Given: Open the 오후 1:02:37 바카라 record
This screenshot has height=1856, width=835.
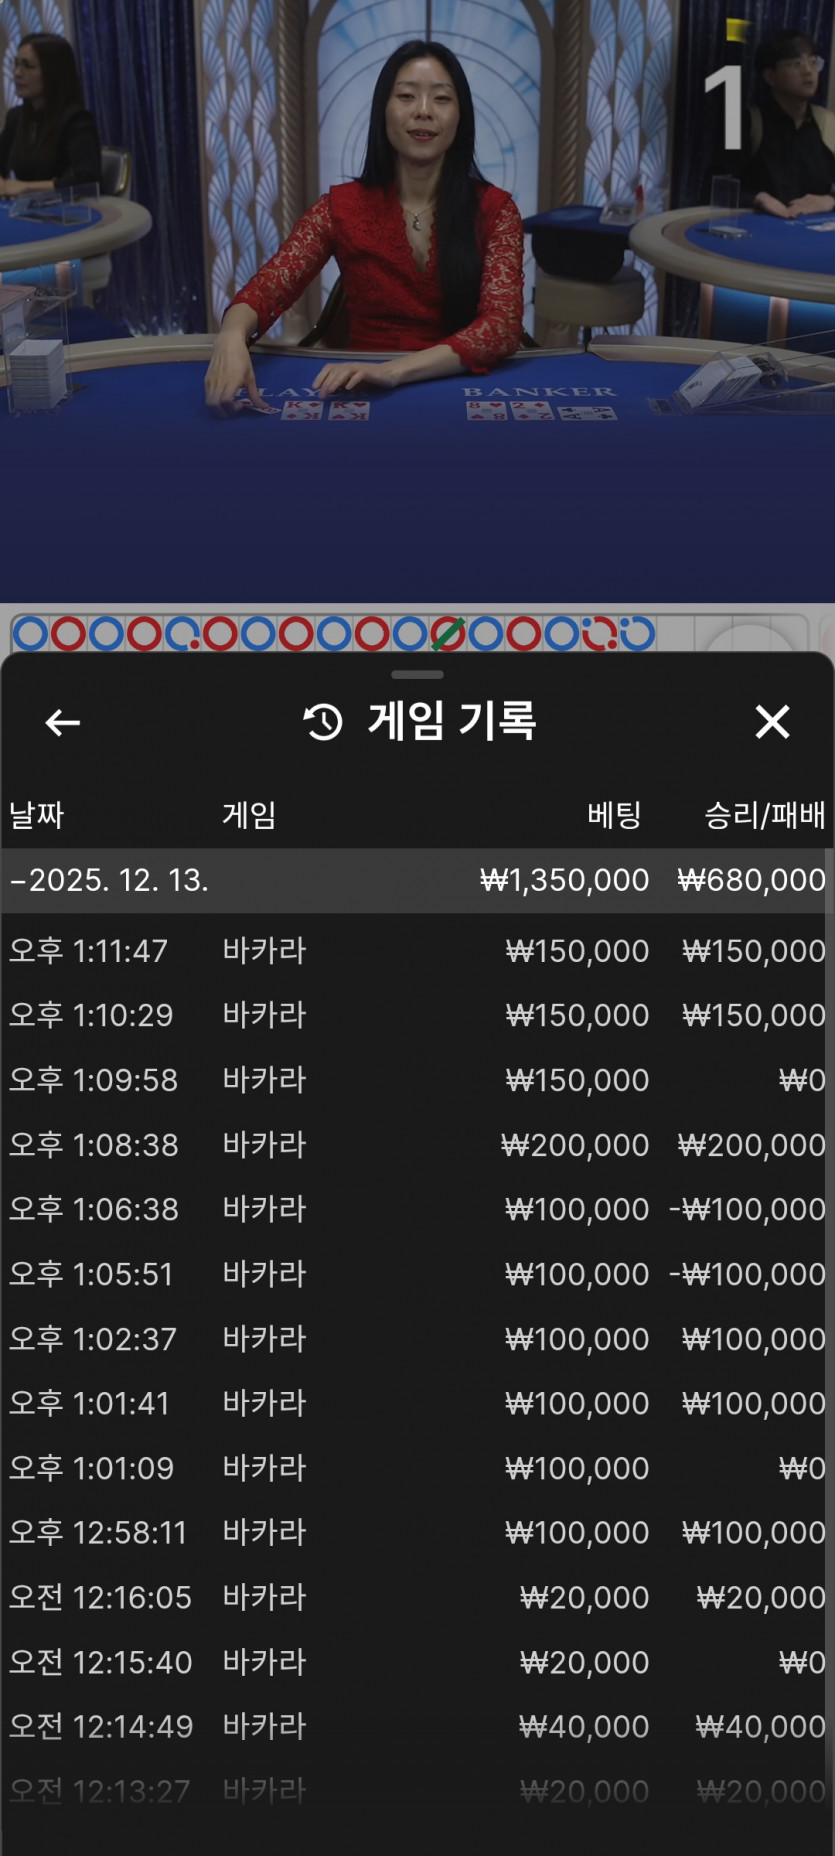Looking at the screenshot, I should (417, 1338).
